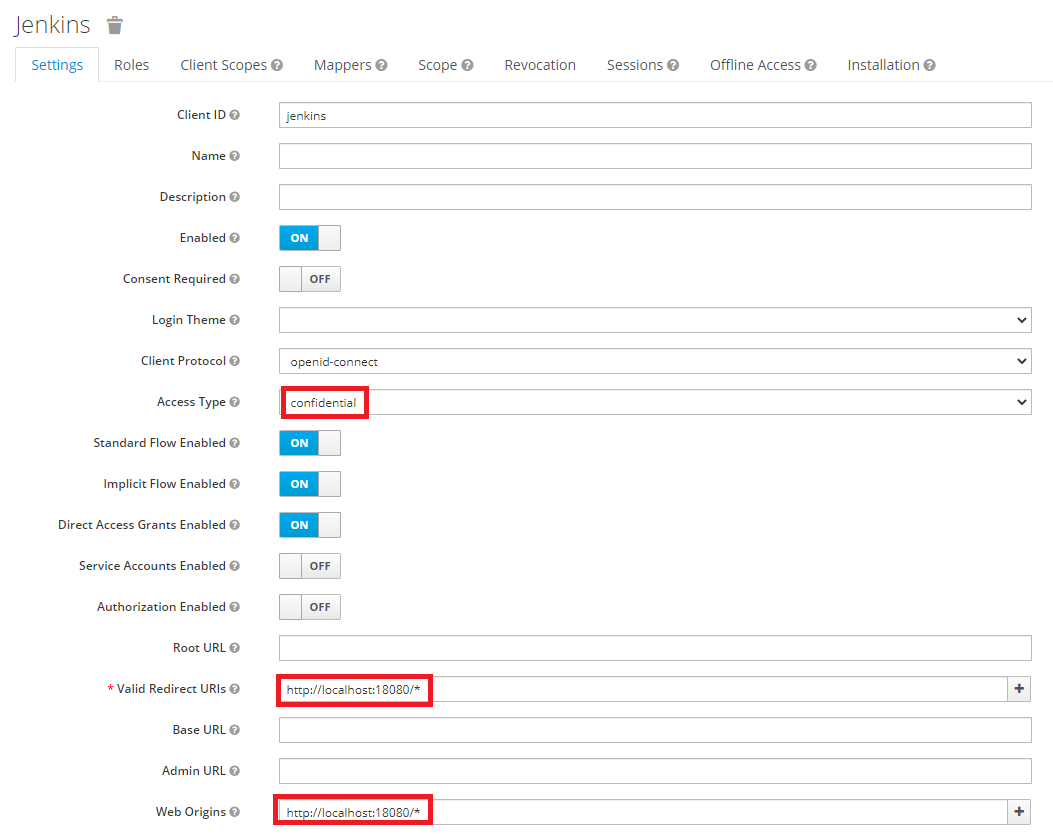Show help tooltip for Service Accounts Enabled

pyautogui.click(x=234, y=566)
